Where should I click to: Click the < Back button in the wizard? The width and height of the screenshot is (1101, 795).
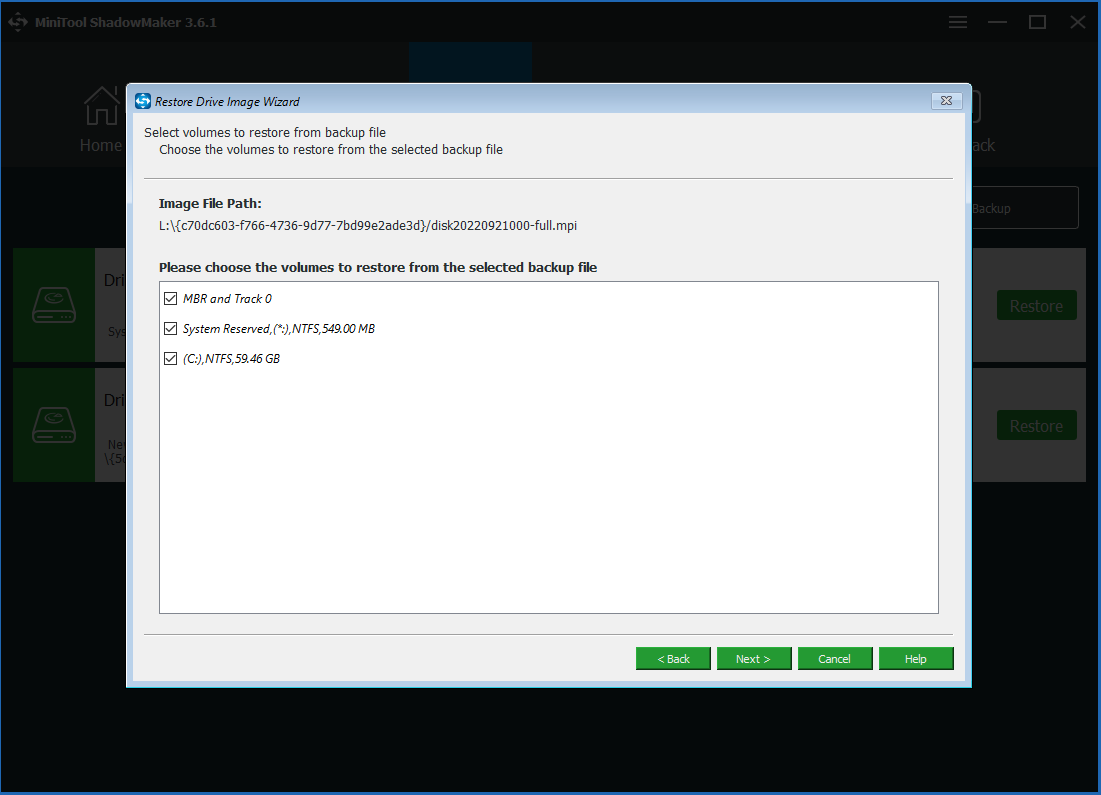tap(673, 658)
